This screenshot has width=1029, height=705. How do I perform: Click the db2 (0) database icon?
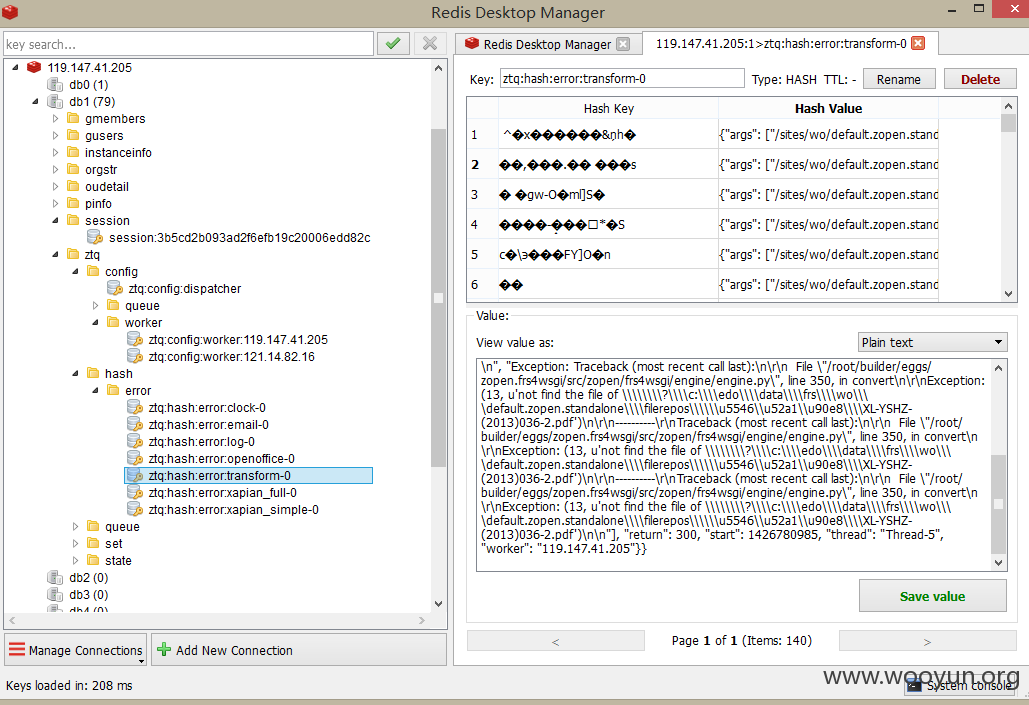coord(55,578)
